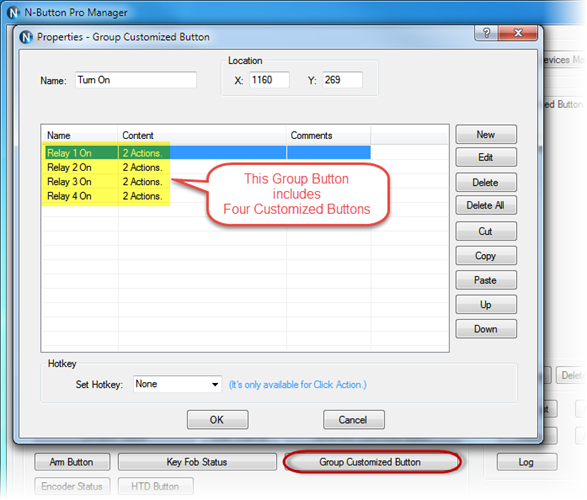This screenshot has height=500, width=587.
Task: Click the Name field containing Turn On
Action: 136,80
